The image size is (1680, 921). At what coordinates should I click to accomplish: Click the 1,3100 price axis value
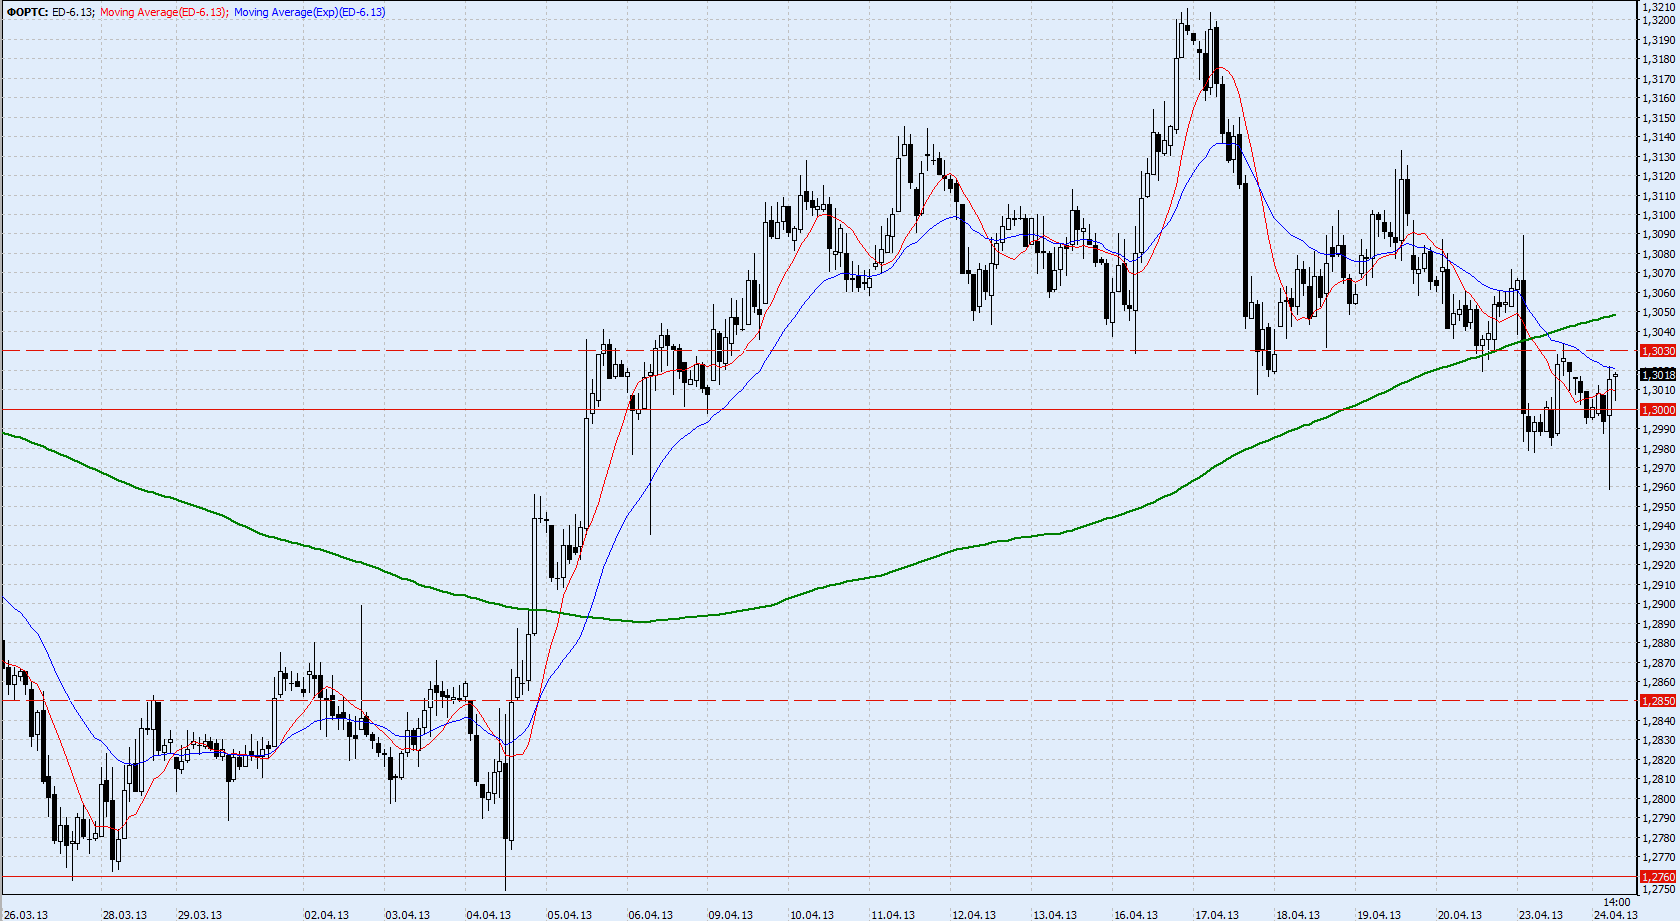pos(1659,215)
